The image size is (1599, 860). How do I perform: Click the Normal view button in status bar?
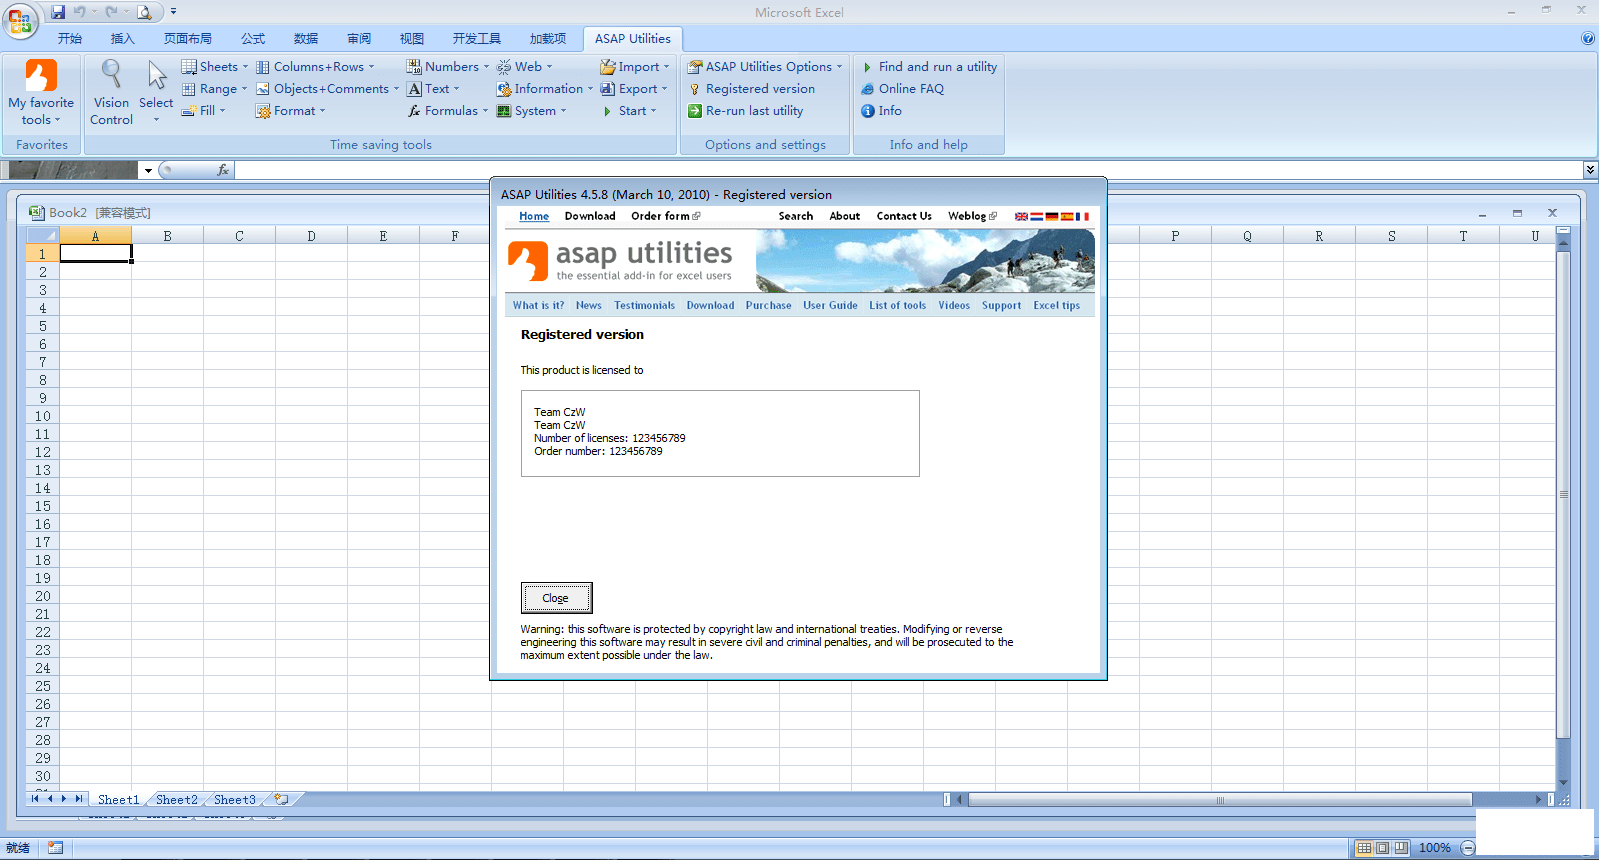(1364, 848)
